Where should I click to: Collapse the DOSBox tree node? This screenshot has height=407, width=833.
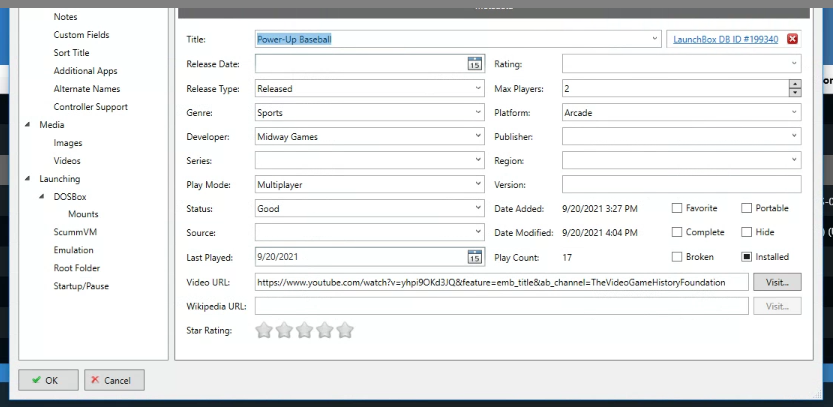(41, 197)
